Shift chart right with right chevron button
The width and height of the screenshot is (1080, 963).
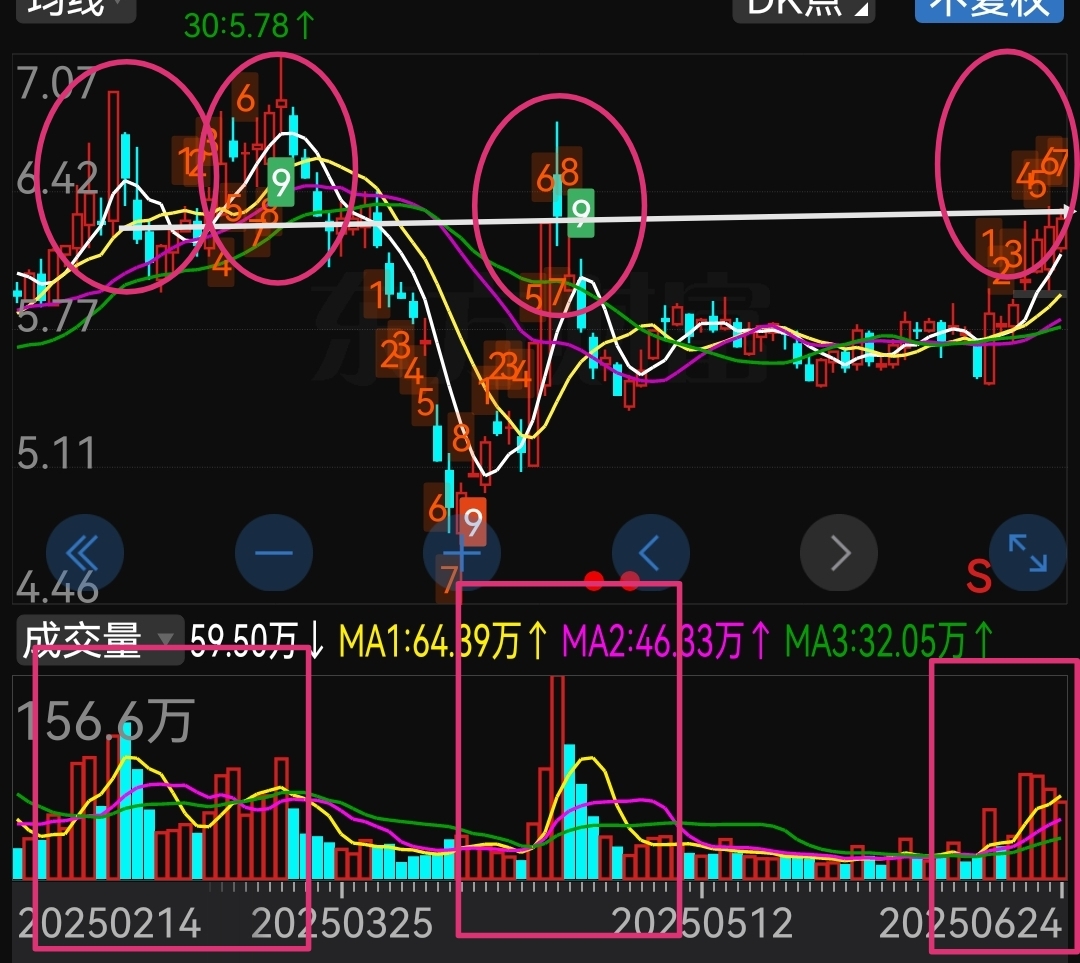839,552
